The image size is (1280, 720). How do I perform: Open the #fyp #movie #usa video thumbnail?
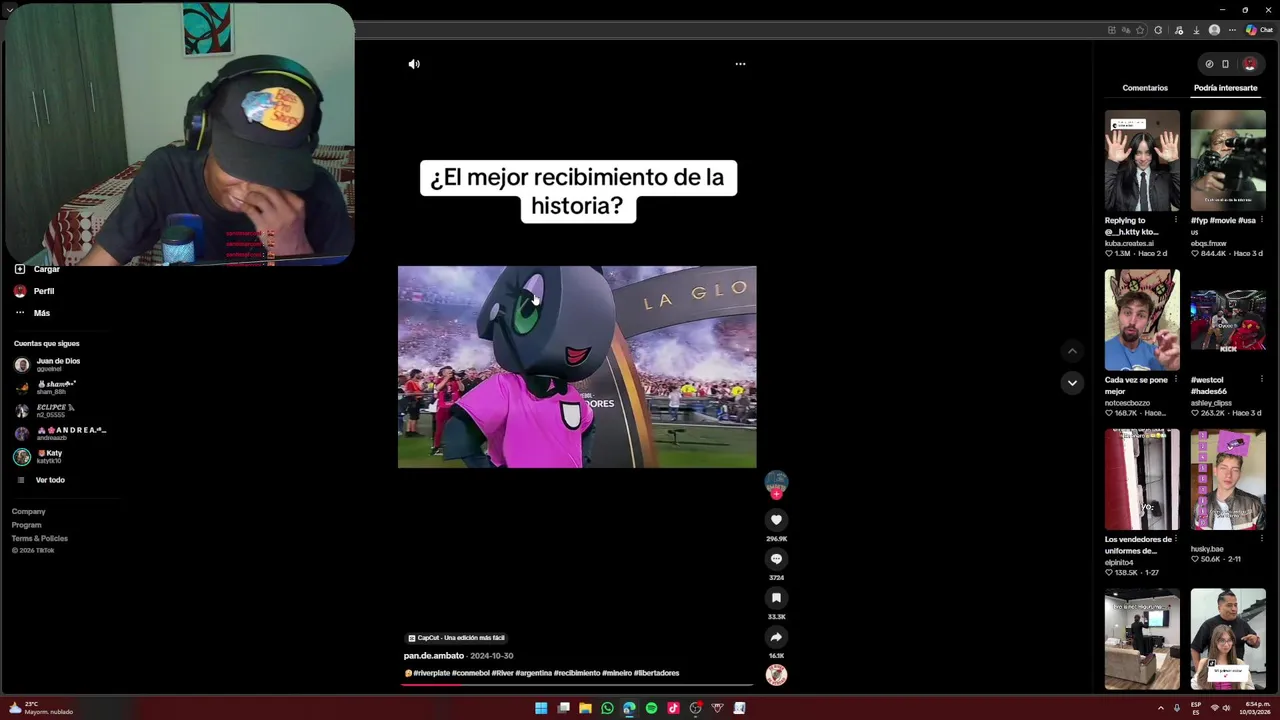tap(1228, 160)
